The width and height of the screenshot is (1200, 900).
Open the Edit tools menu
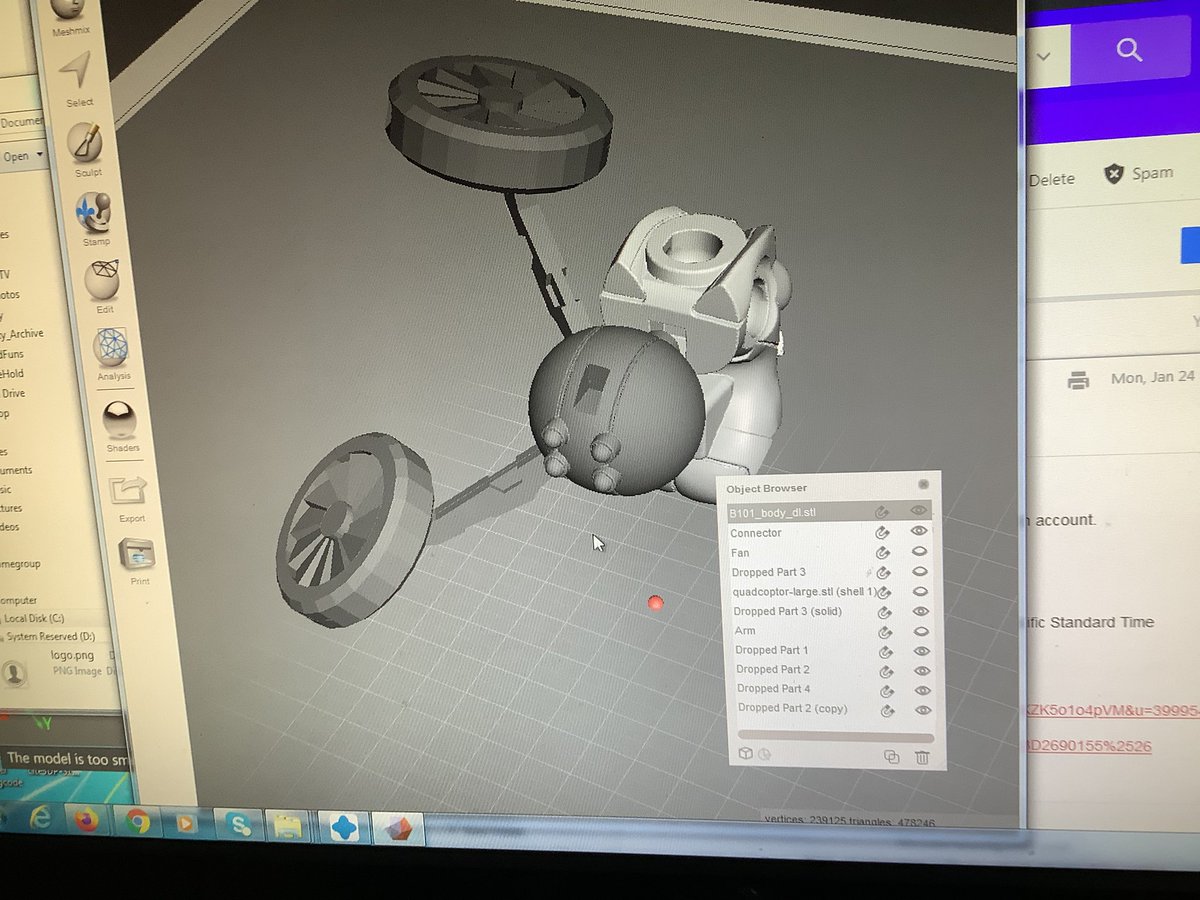(102, 286)
